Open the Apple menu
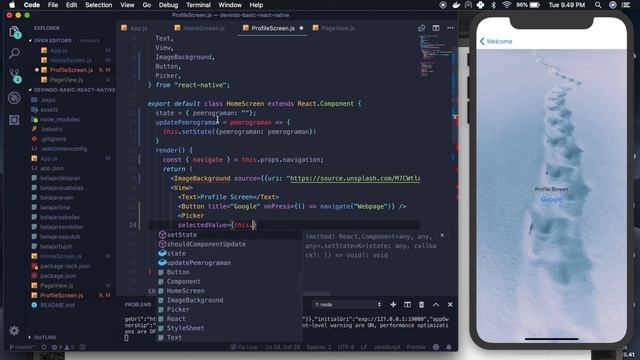The height and width of the screenshot is (360, 640). (12, 5)
